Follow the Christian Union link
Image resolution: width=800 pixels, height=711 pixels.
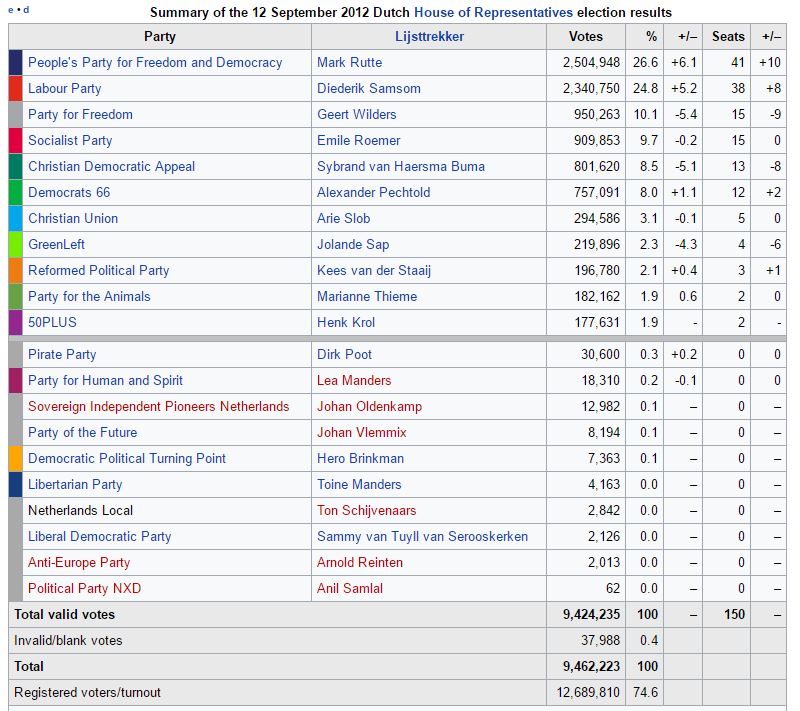73,219
